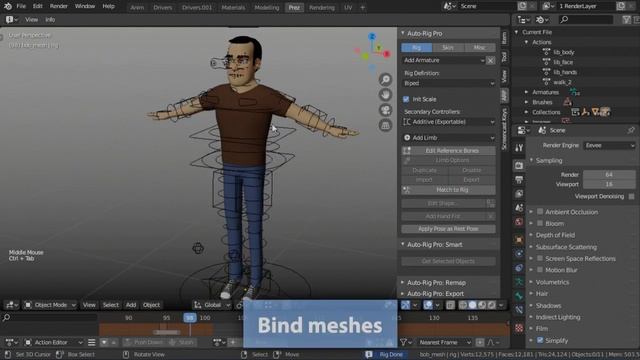Click the Blender logo icon
This screenshot has width=640, height=360.
7,7
